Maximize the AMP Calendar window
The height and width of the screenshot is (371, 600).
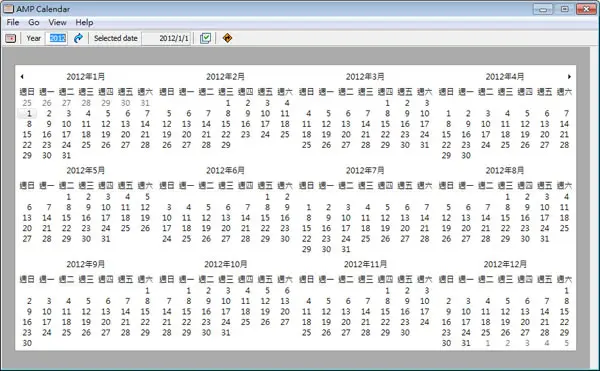point(564,9)
